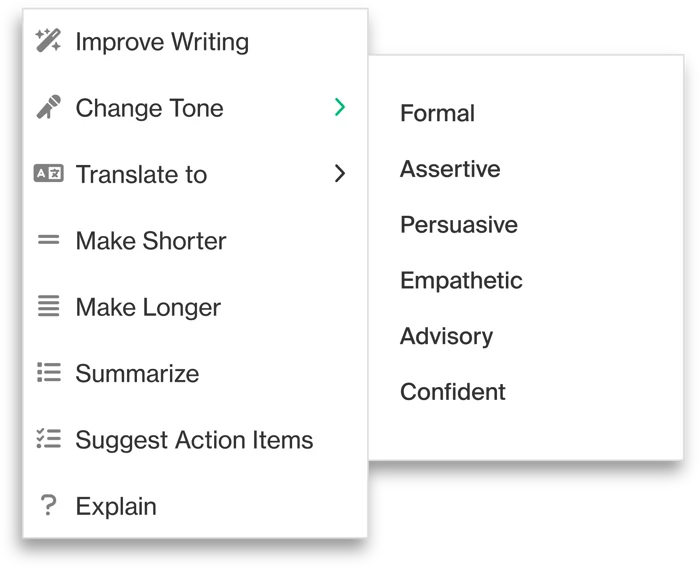Expand the green Change Tone chevron
The height and width of the screenshot is (568, 700).
point(340,107)
